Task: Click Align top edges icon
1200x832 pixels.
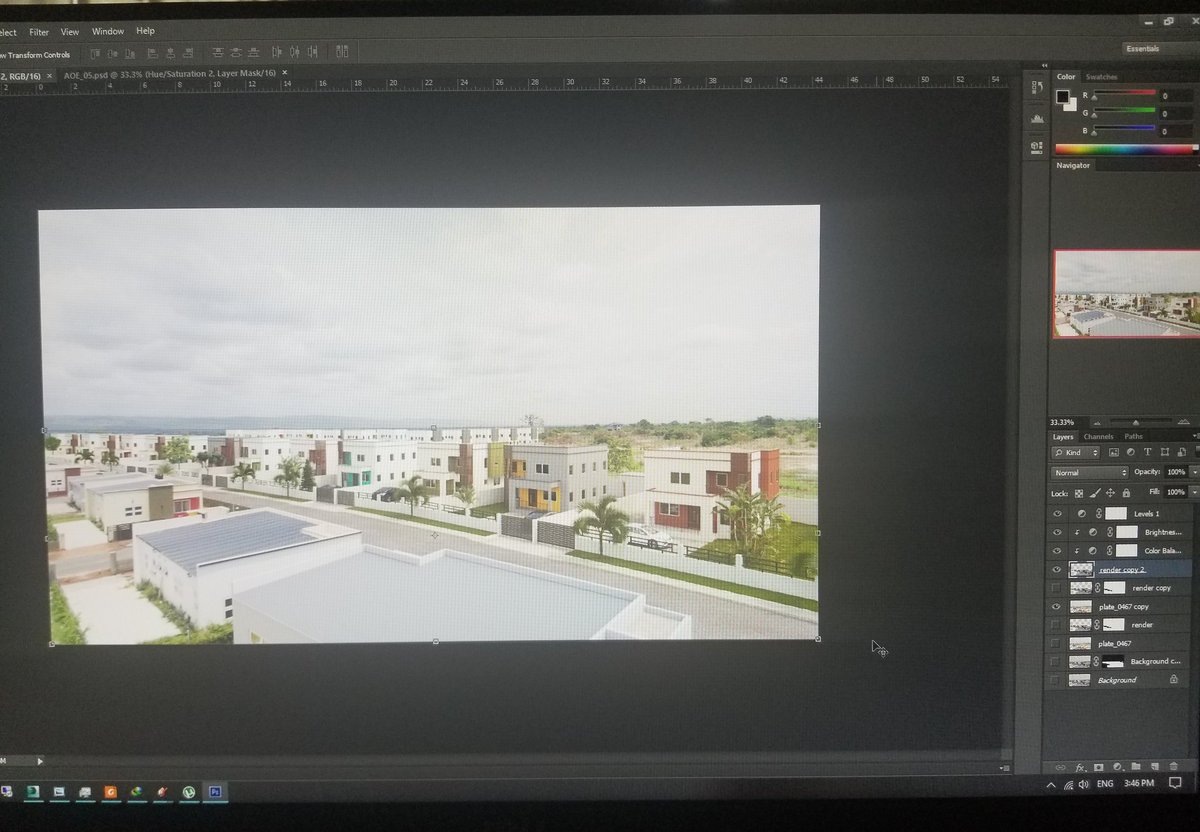Action: (x=96, y=54)
